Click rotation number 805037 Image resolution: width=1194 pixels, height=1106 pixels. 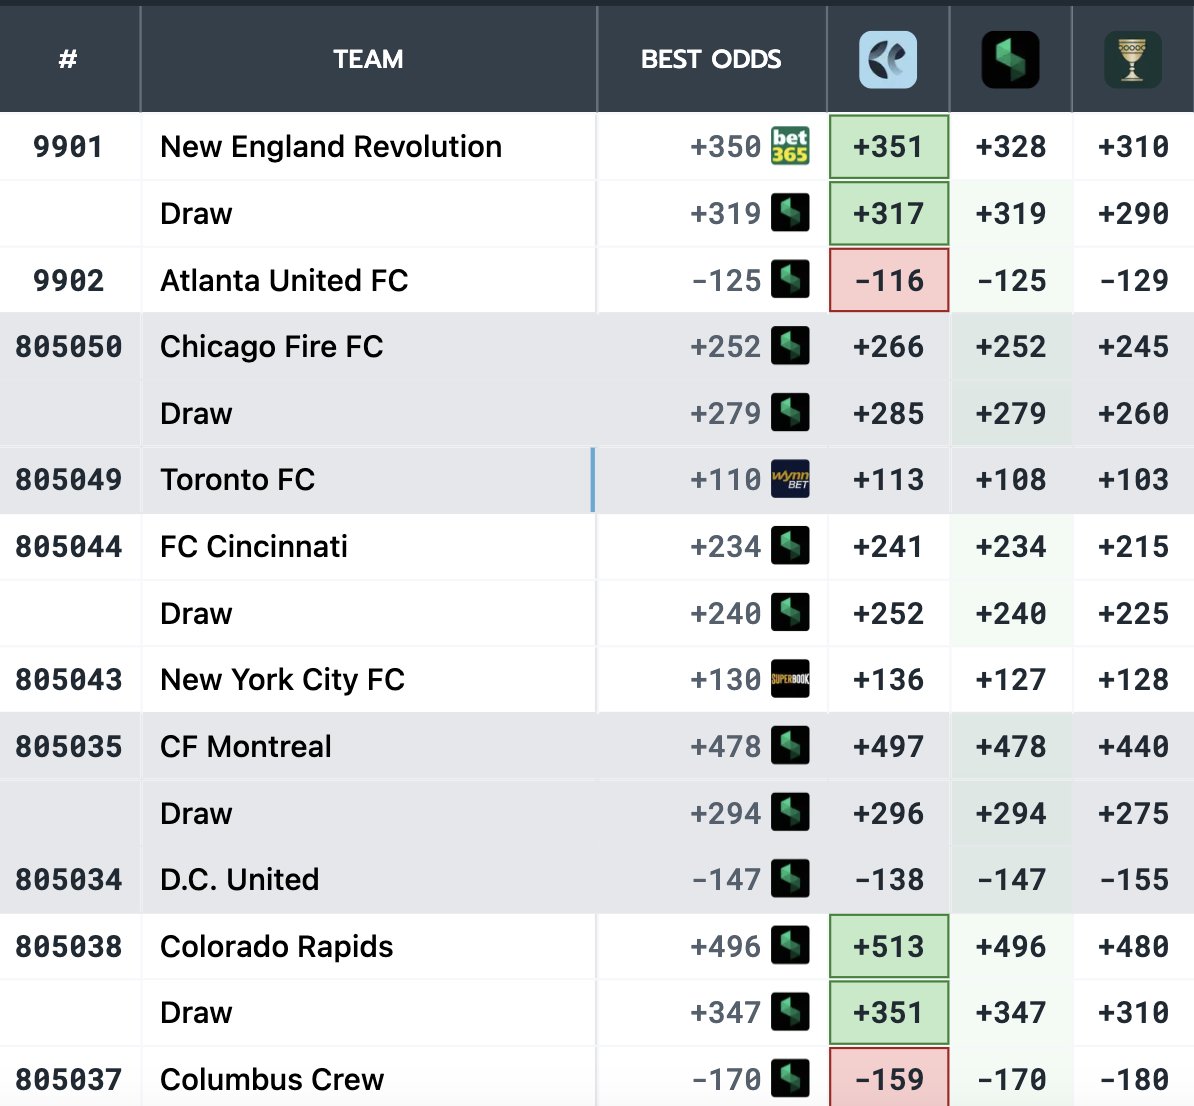69,1080
